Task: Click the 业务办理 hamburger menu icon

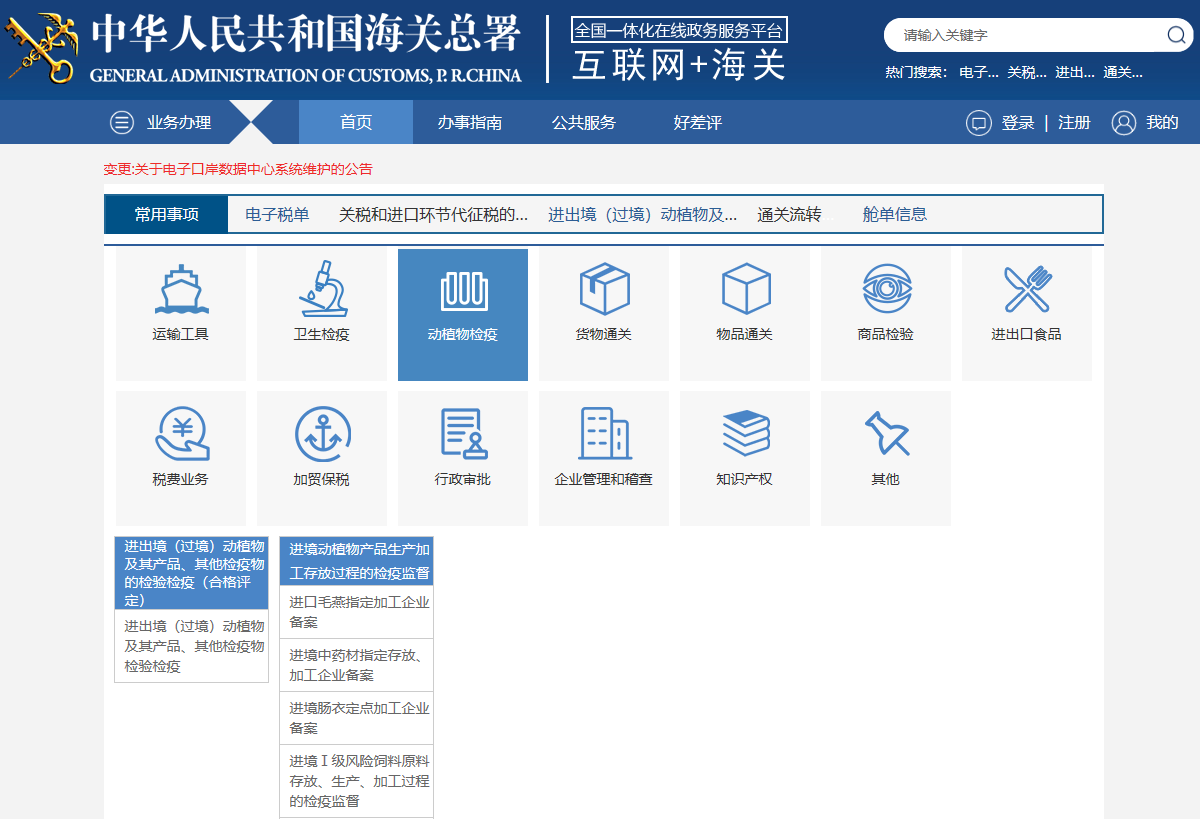Action: [x=122, y=122]
